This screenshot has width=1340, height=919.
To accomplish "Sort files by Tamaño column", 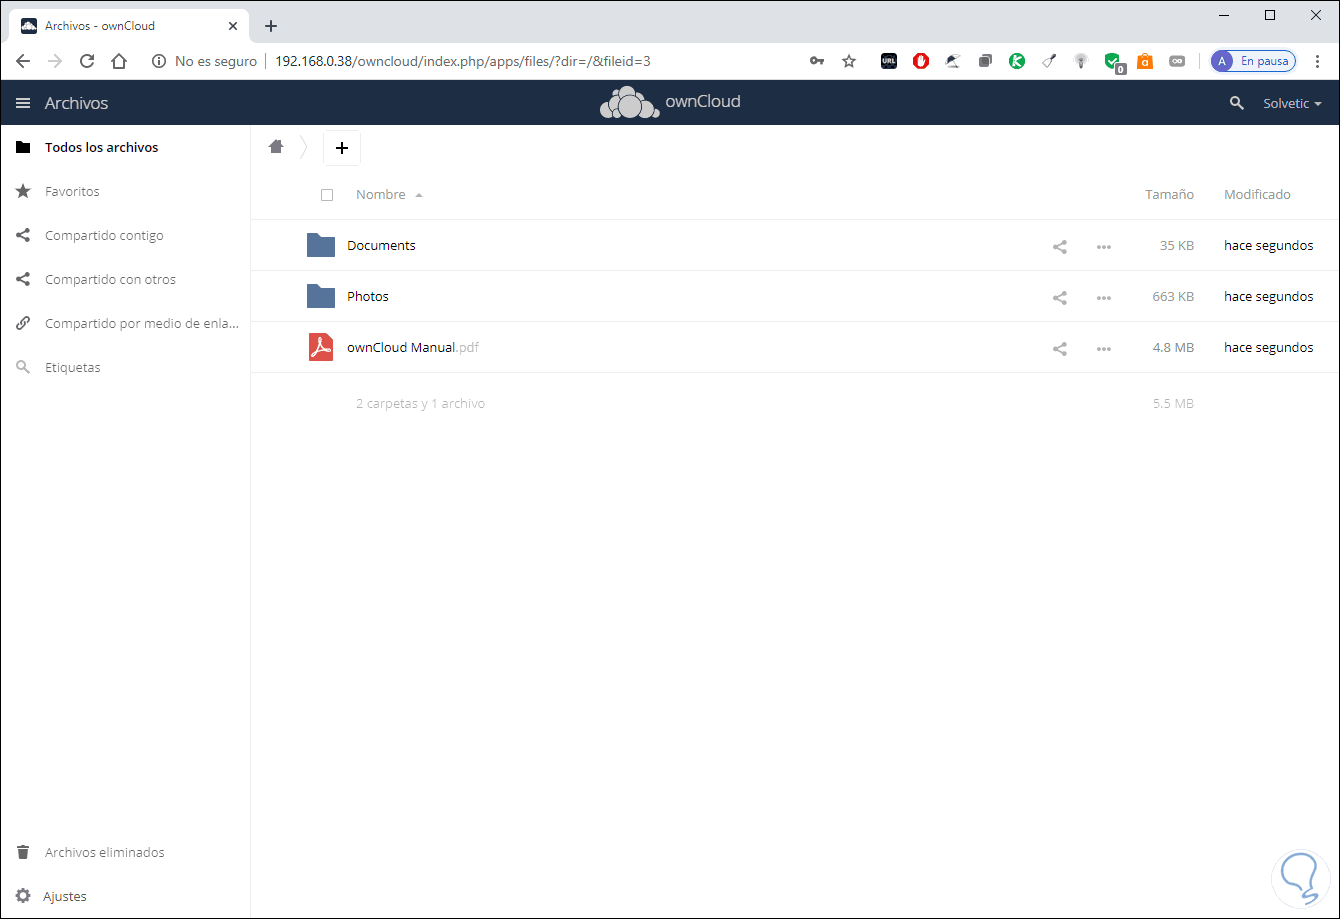I will (1169, 194).
